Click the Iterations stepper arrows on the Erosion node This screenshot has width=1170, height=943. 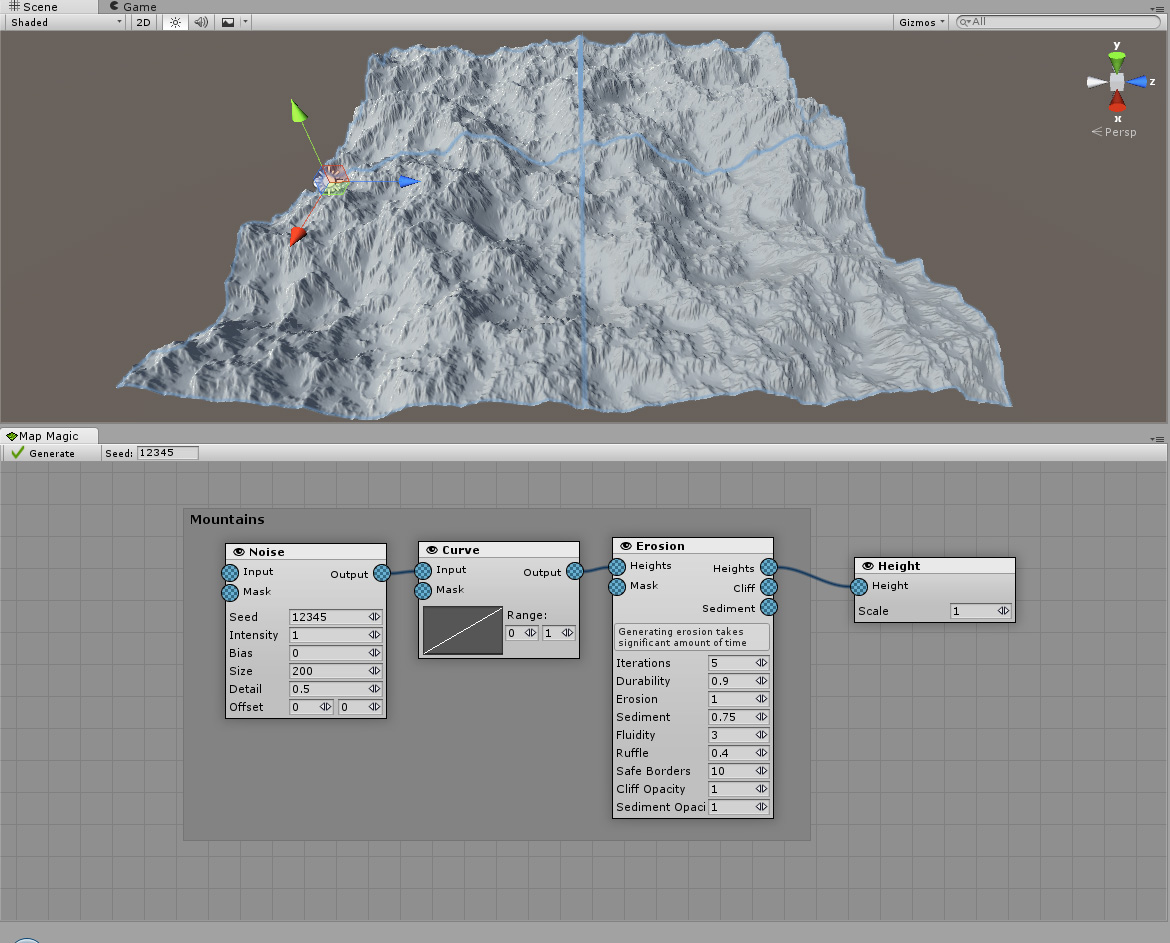764,662
